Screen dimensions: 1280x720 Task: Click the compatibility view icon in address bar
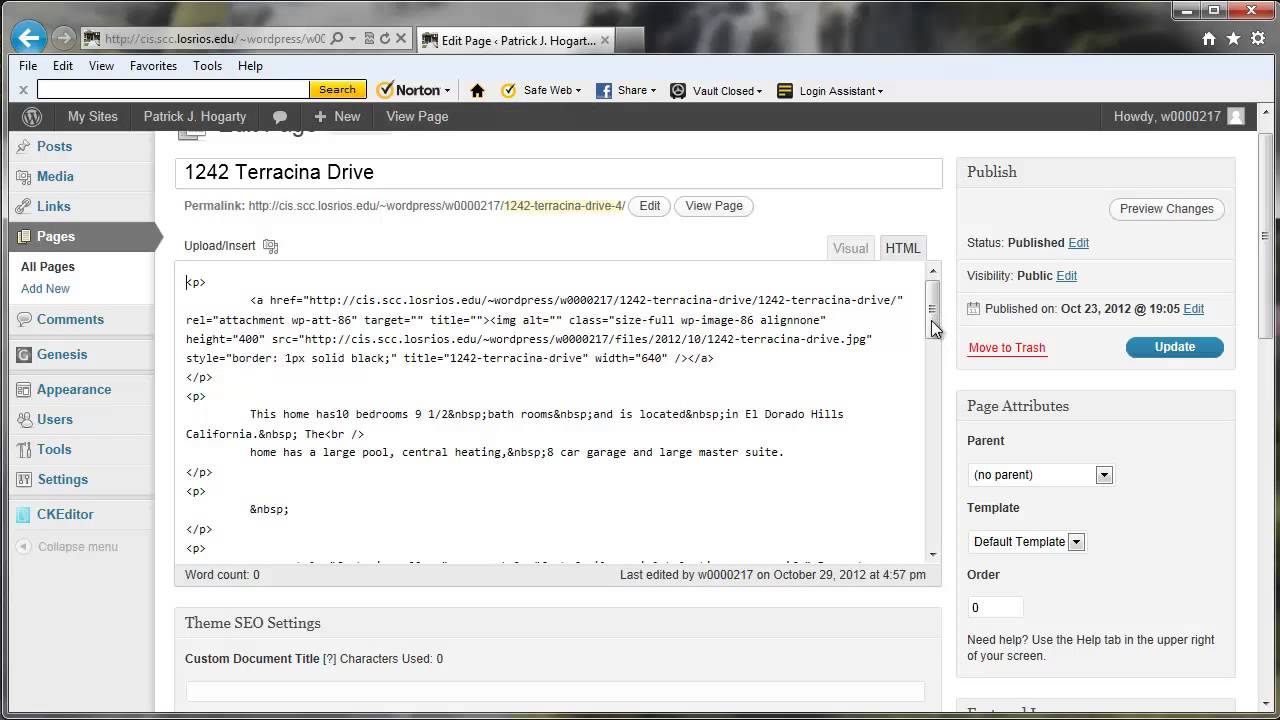point(369,39)
